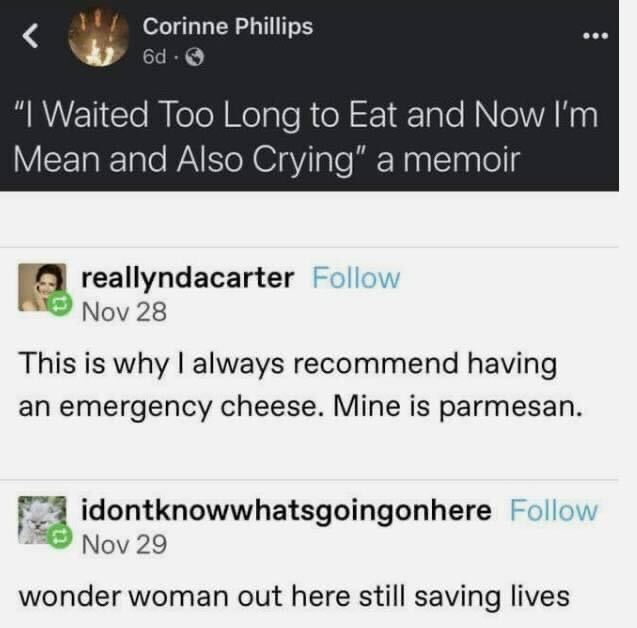Click the 6d post timestamp
Screen dimensions: 637x628
pyautogui.click(x=155, y=58)
